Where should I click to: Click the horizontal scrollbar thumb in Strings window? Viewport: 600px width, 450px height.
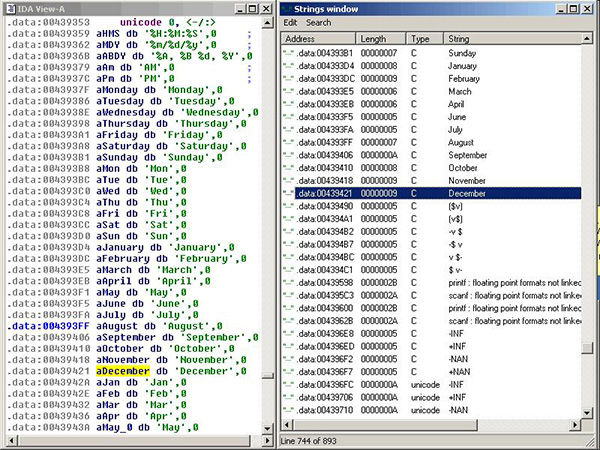pos(385,424)
